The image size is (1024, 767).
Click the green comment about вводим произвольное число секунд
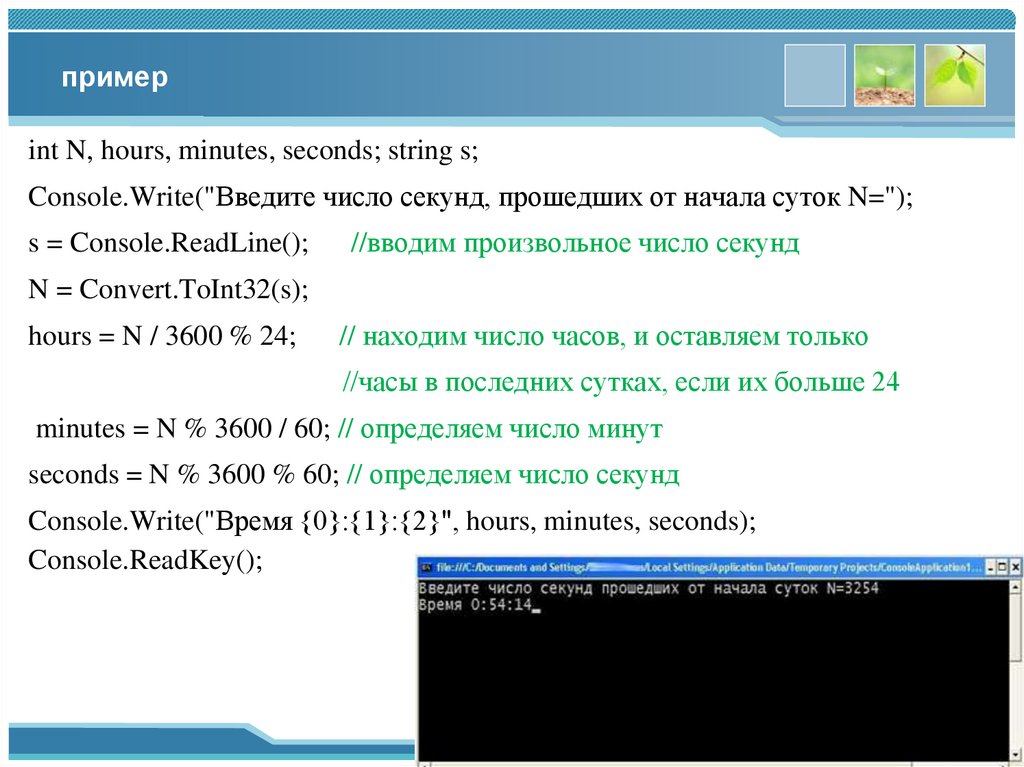[575, 242]
